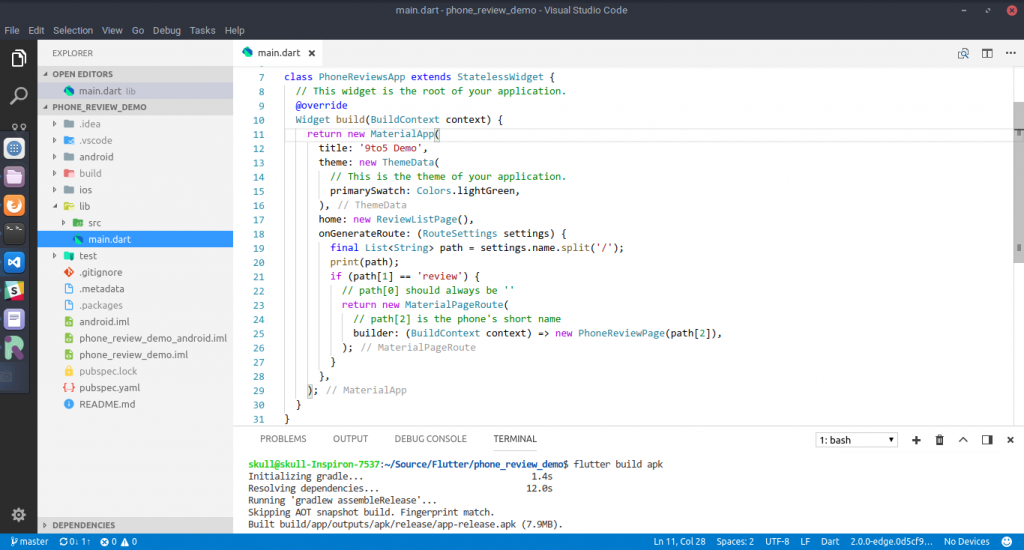The image size is (1024, 550).
Task: Kill the terminal with the trash icon
Action: pyautogui.click(x=940, y=440)
